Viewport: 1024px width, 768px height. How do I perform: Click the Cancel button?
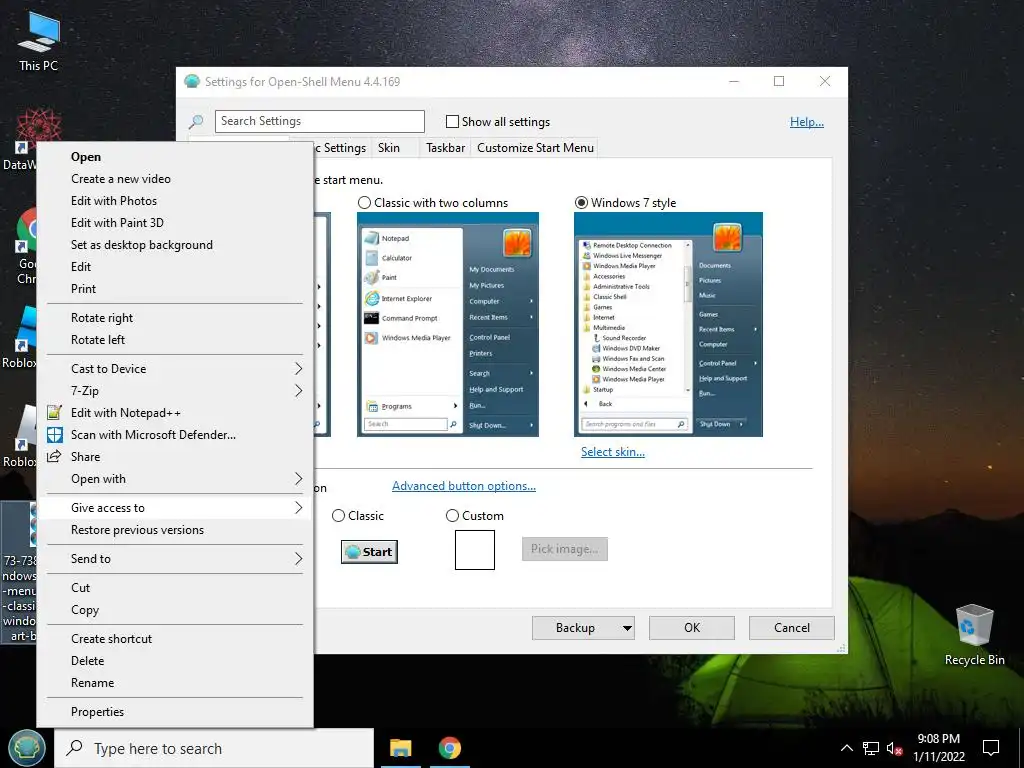[x=792, y=628]
